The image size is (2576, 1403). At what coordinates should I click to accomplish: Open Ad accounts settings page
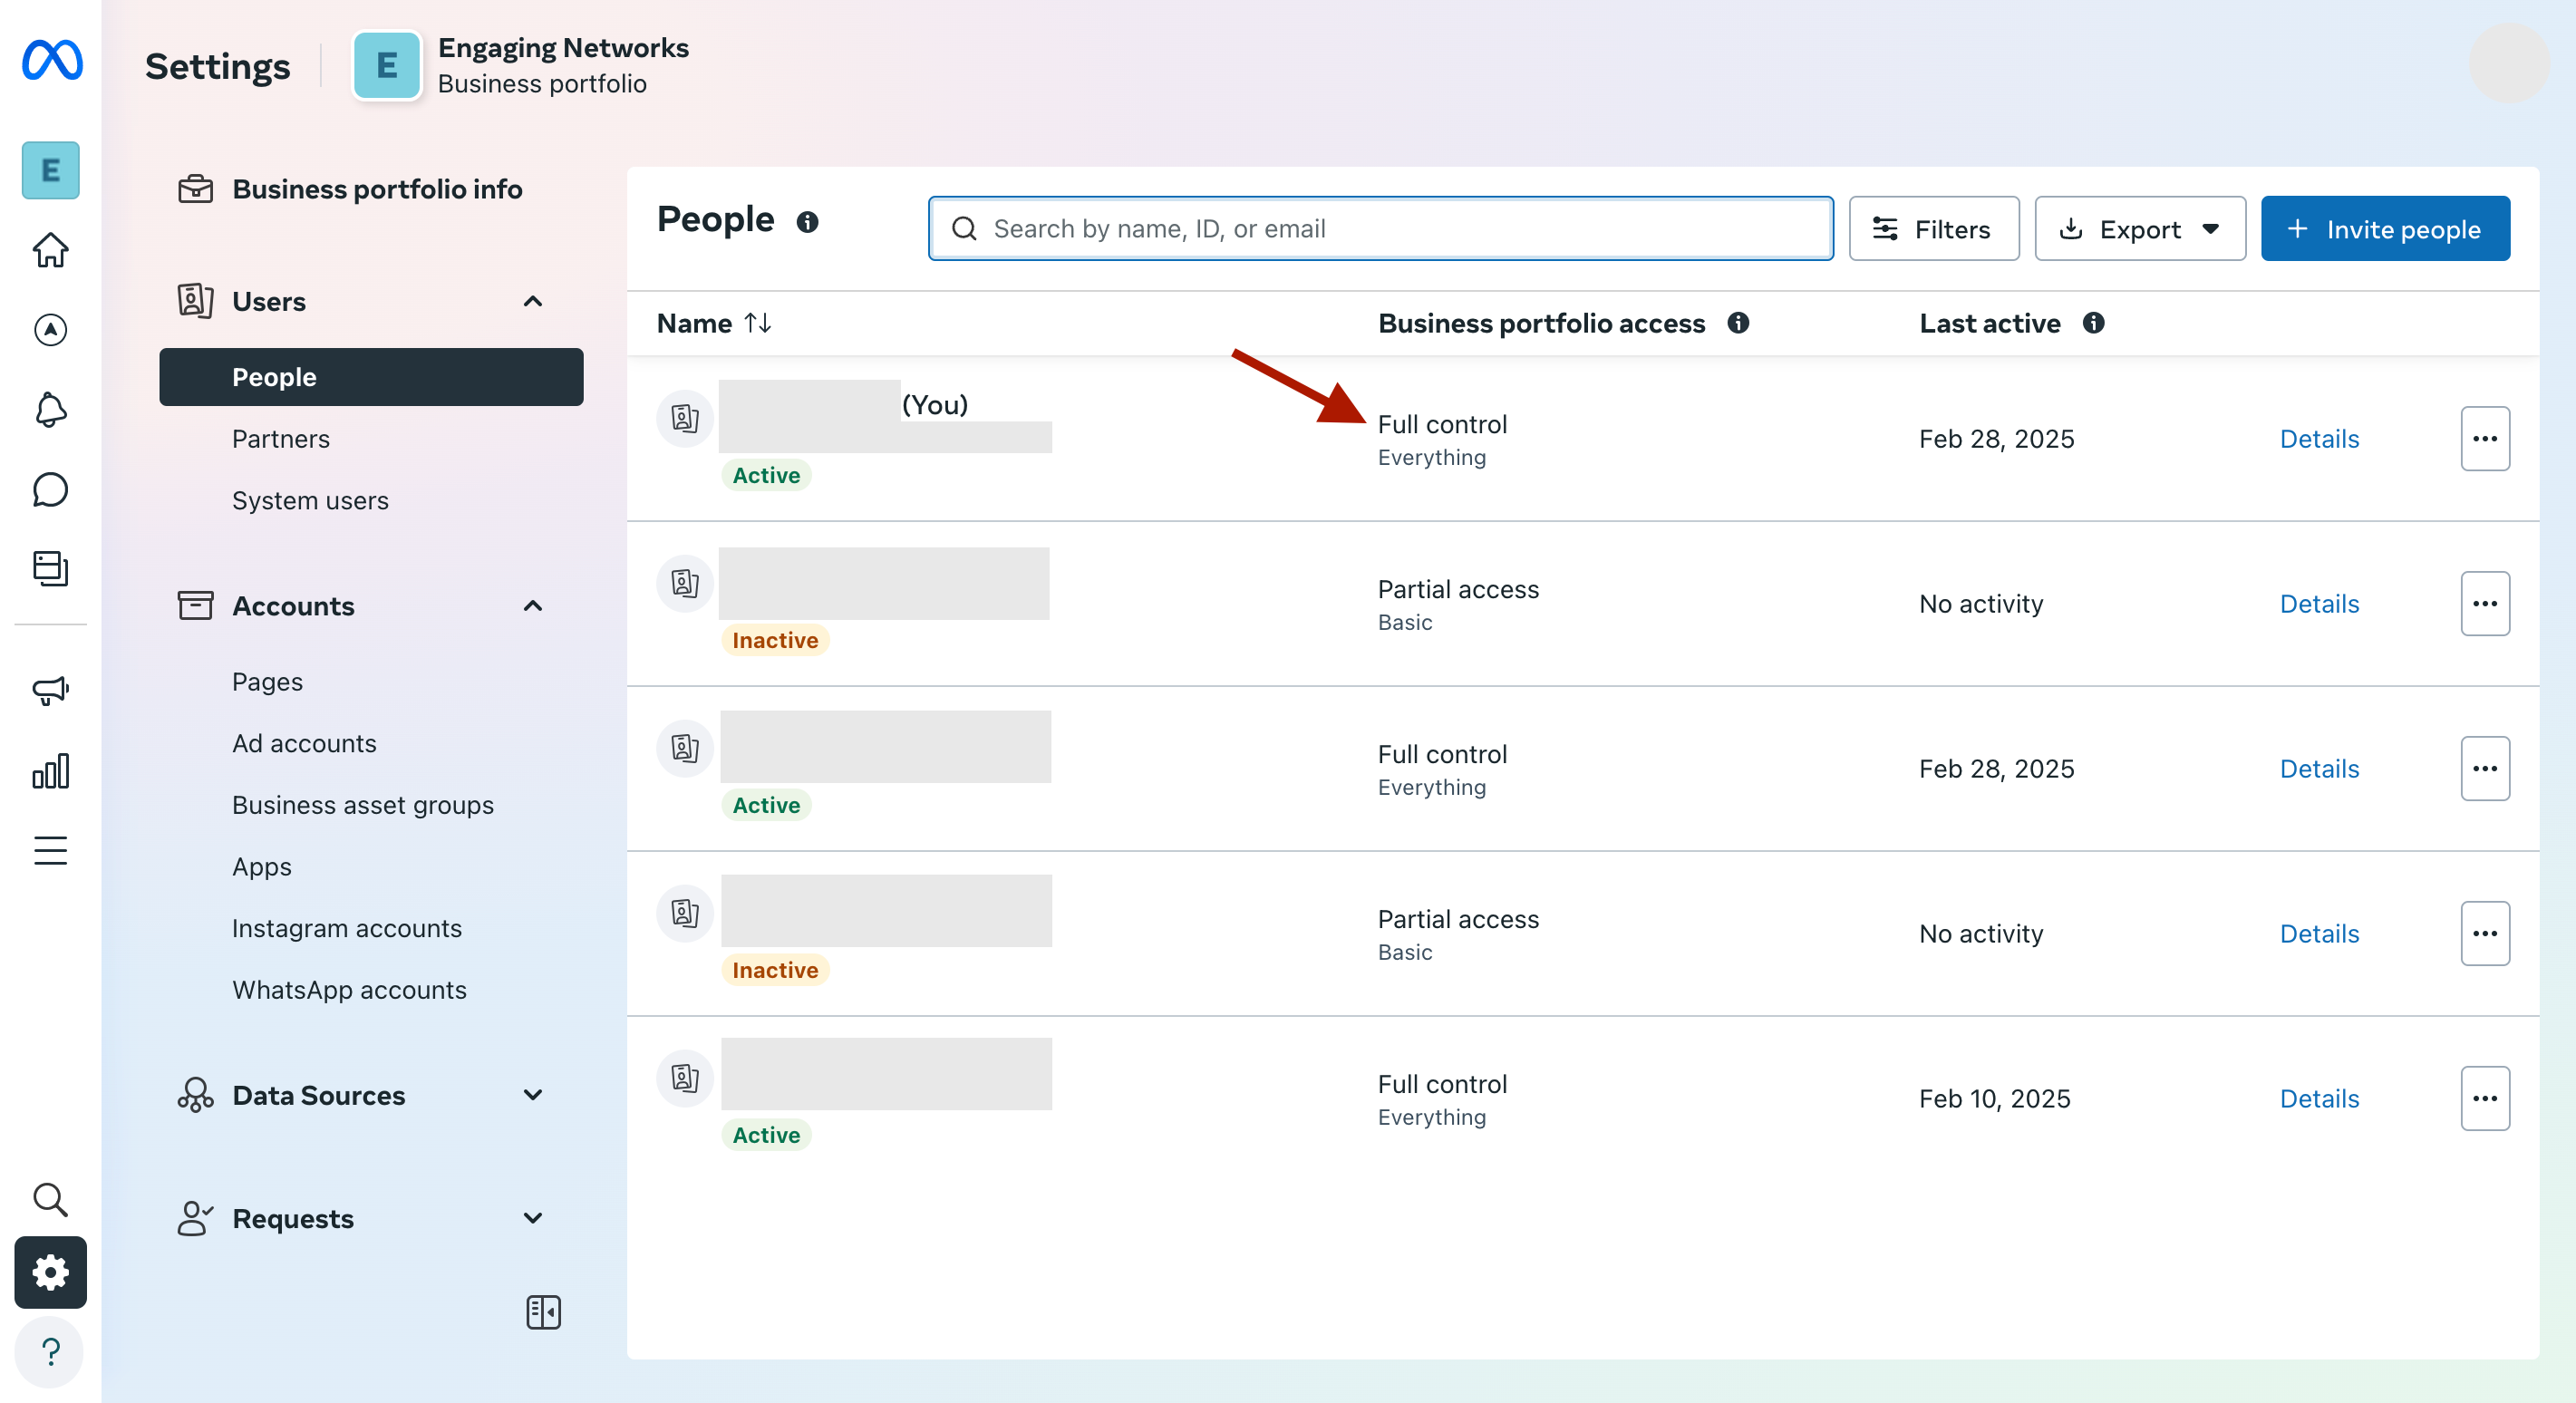click(304, 743)
